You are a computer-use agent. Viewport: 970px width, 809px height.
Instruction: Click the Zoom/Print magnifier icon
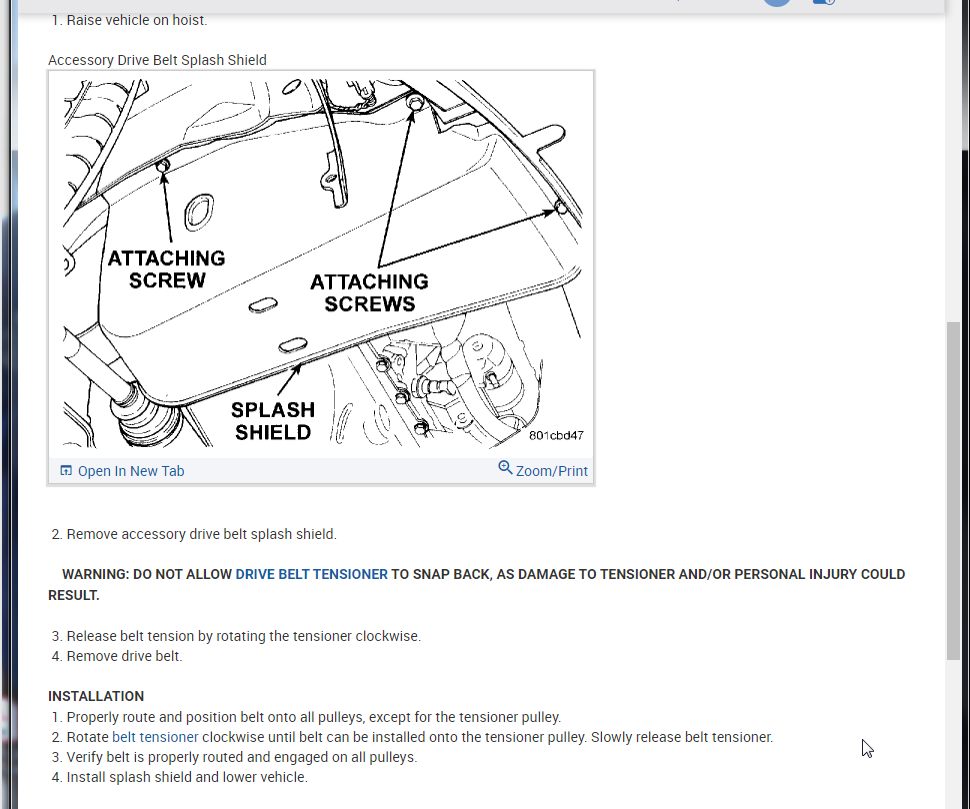505,468
